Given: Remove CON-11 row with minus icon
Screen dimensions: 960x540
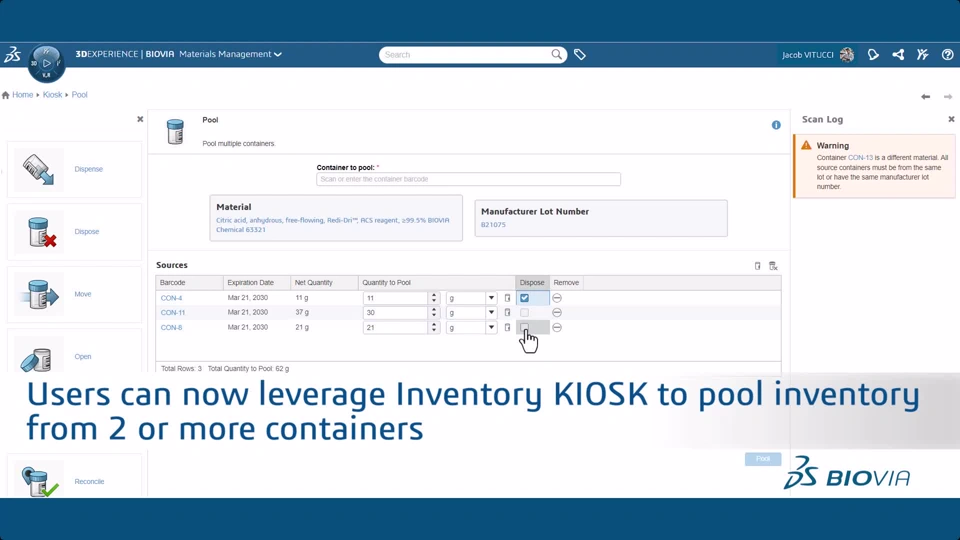Looking at the screenshot, I should 557,313.
